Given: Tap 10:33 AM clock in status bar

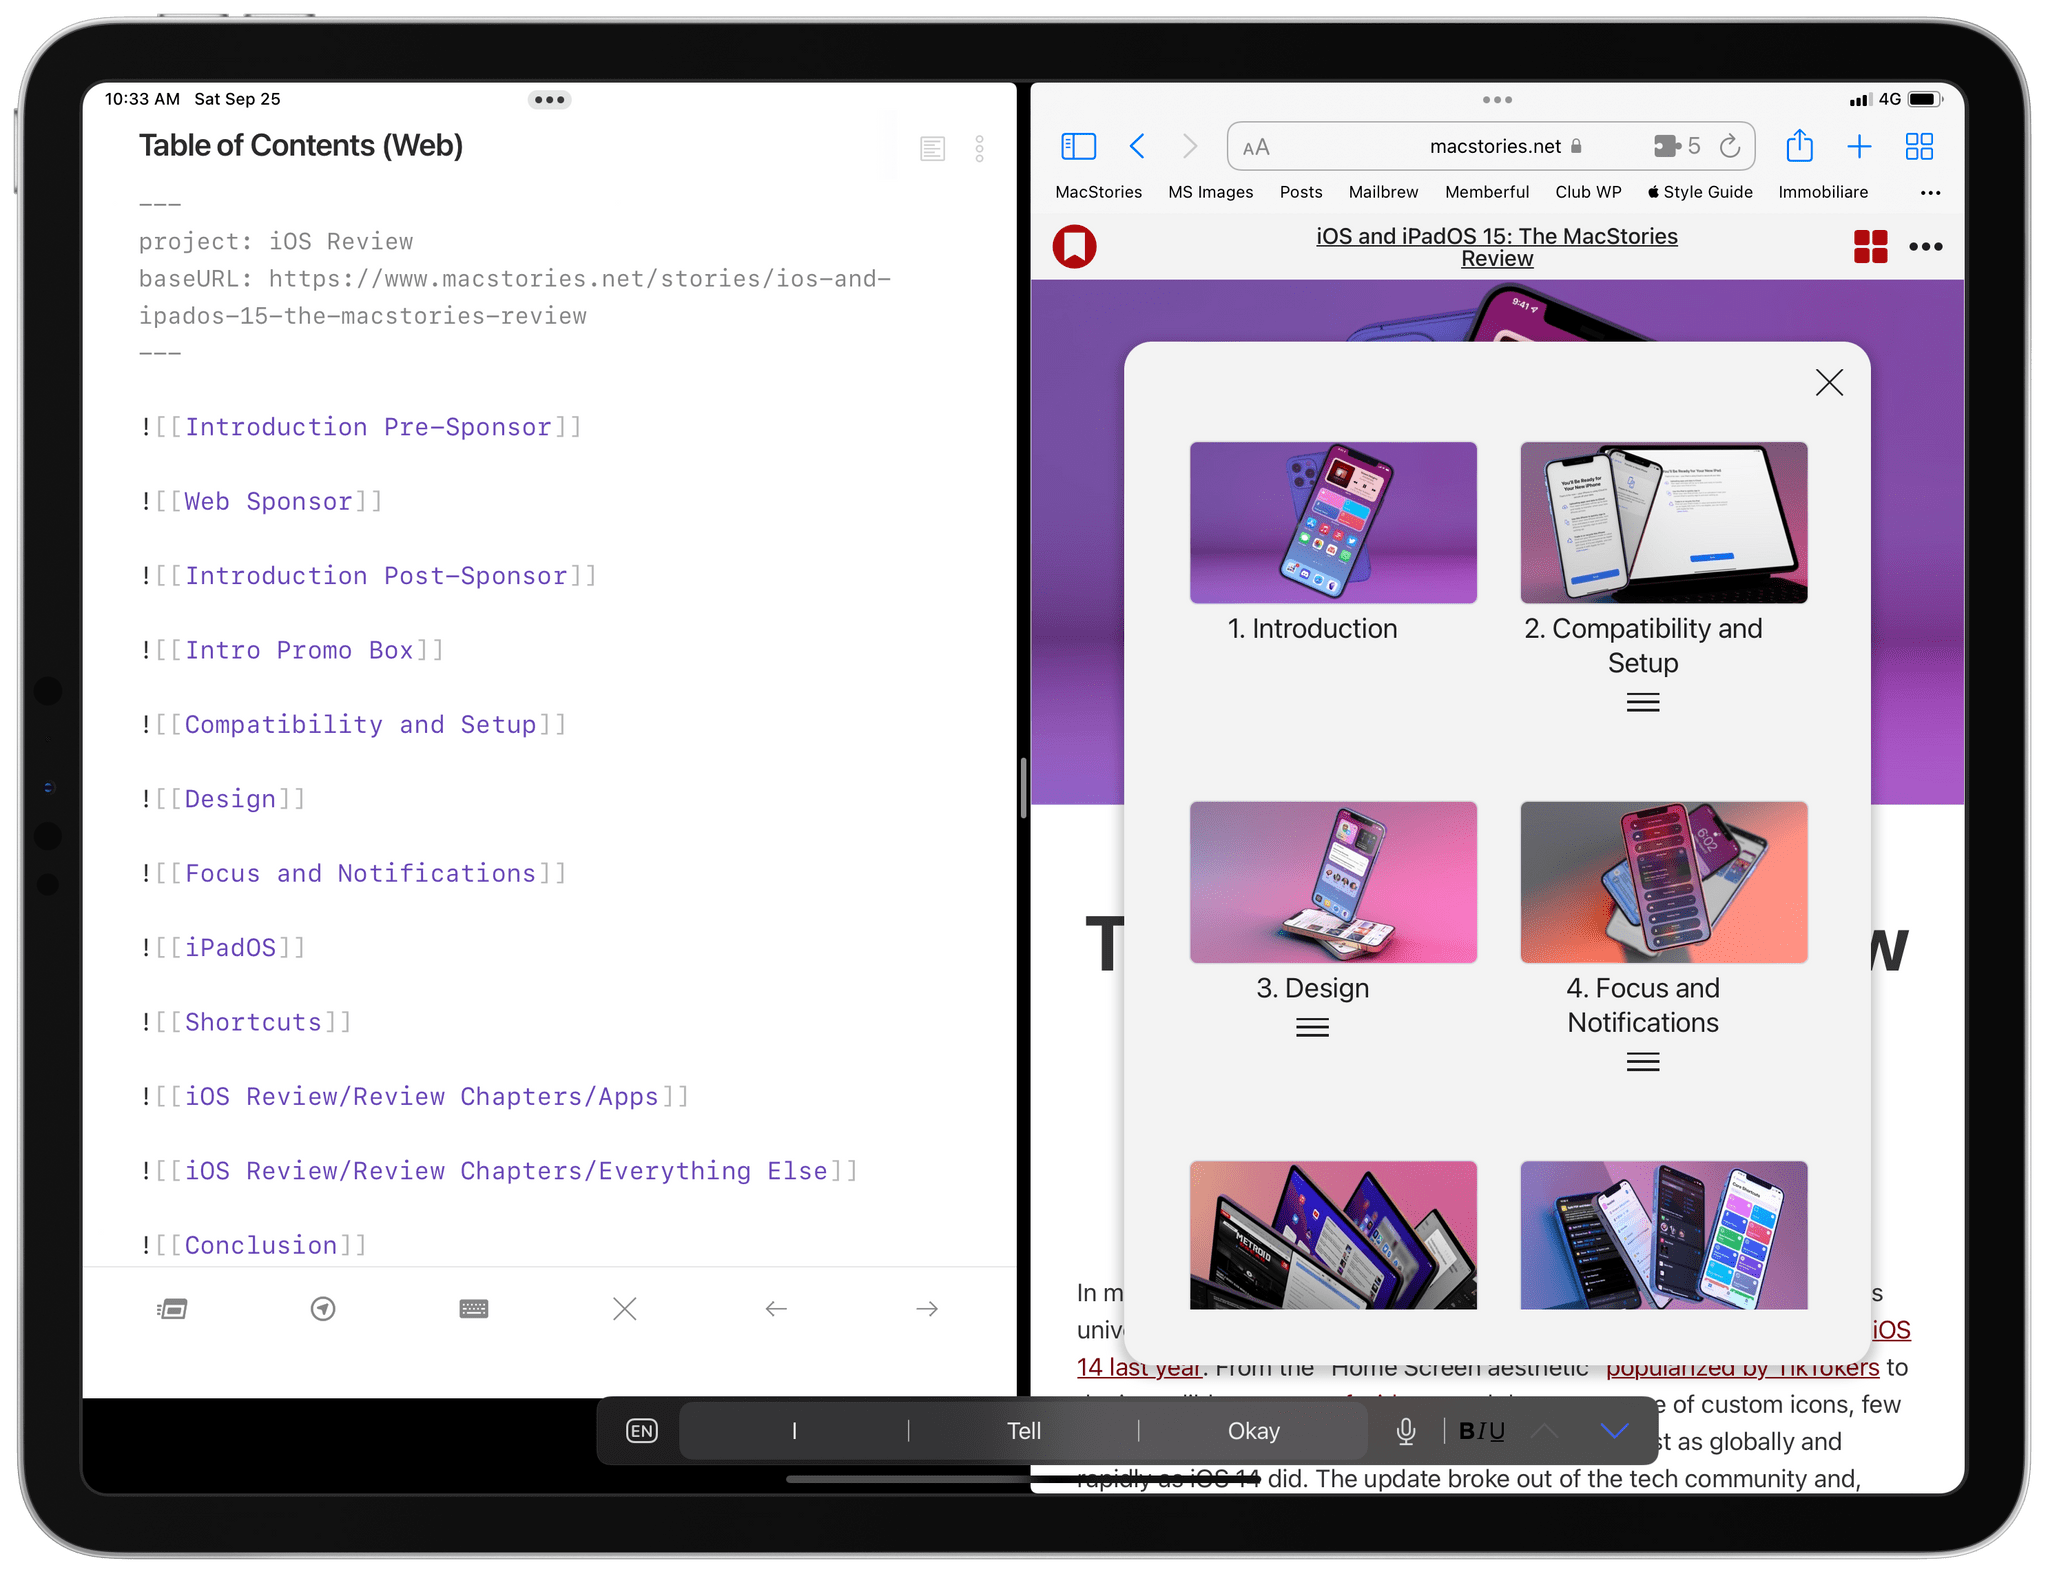Looking at the screenshot, I should point(142,99).
